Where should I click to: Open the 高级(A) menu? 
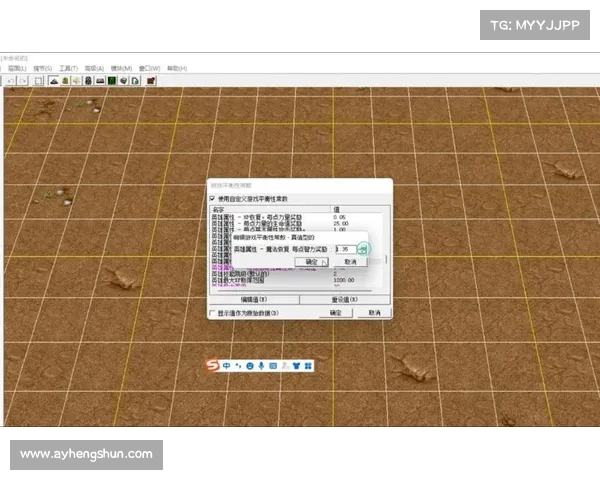click(x=95, y=68)
